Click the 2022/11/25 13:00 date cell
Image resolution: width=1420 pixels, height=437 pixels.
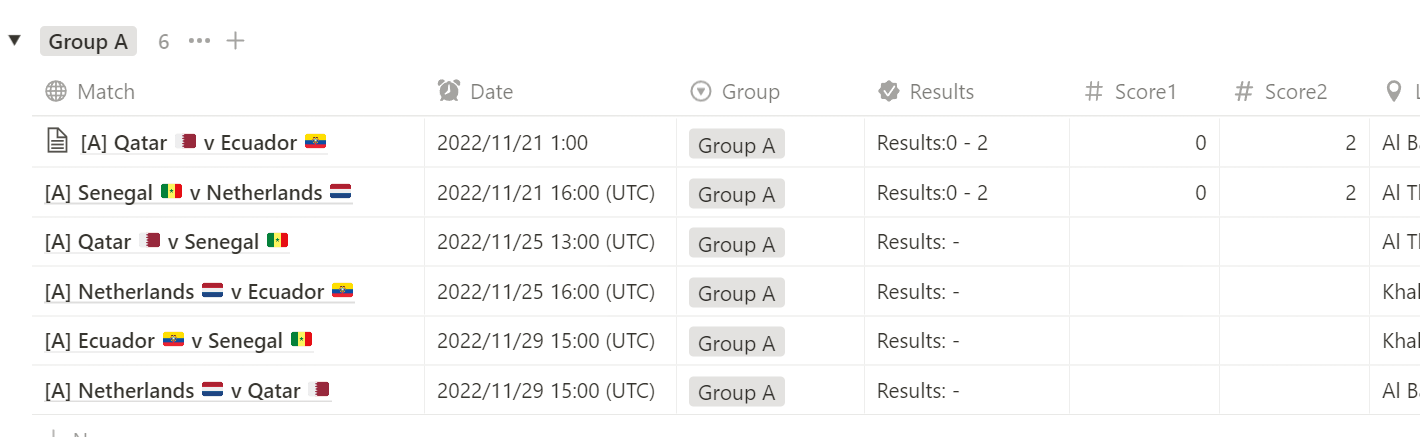[545, 242]
